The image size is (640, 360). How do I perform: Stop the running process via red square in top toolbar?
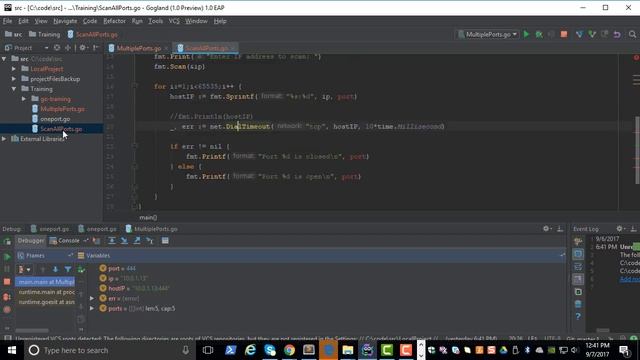[x=564, y=34]
